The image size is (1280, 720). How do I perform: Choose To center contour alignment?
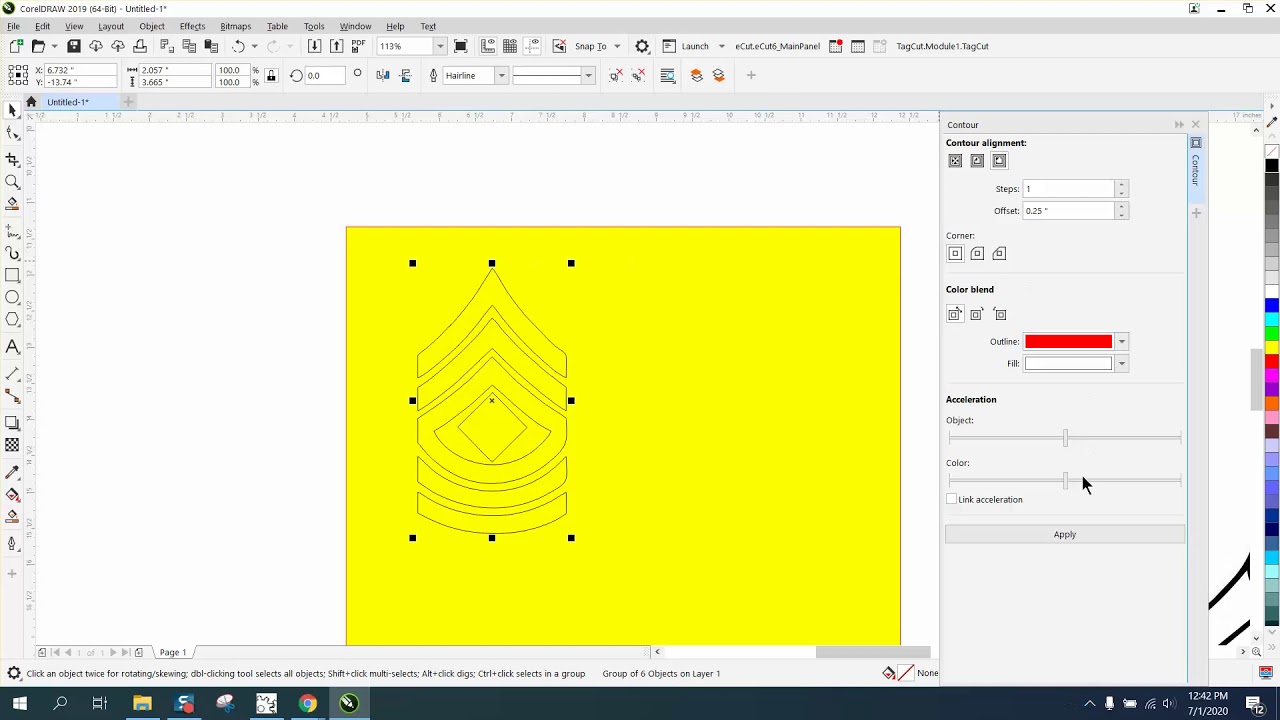[955, 161]
